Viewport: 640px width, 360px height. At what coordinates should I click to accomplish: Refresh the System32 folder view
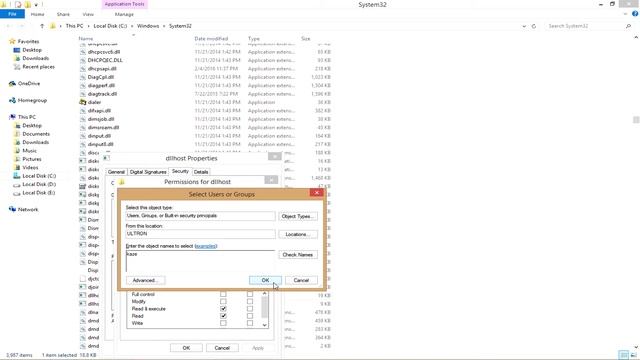click(x=533, y=26)
